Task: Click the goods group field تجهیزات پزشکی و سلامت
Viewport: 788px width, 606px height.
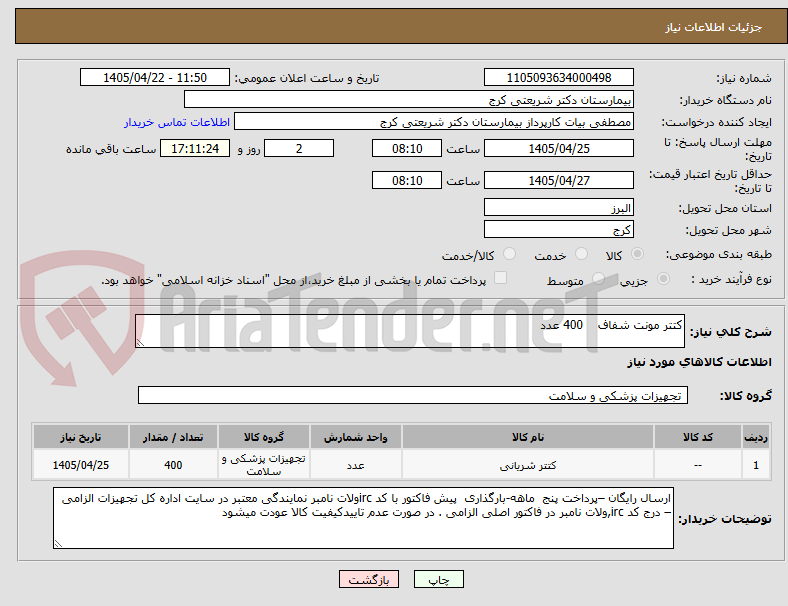Action: coord(413,395)
